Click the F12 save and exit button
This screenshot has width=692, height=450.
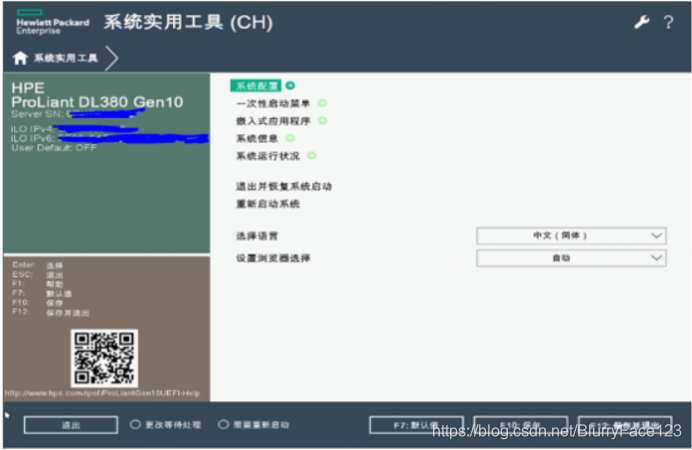pyautogui.click(x=625, y=425)
